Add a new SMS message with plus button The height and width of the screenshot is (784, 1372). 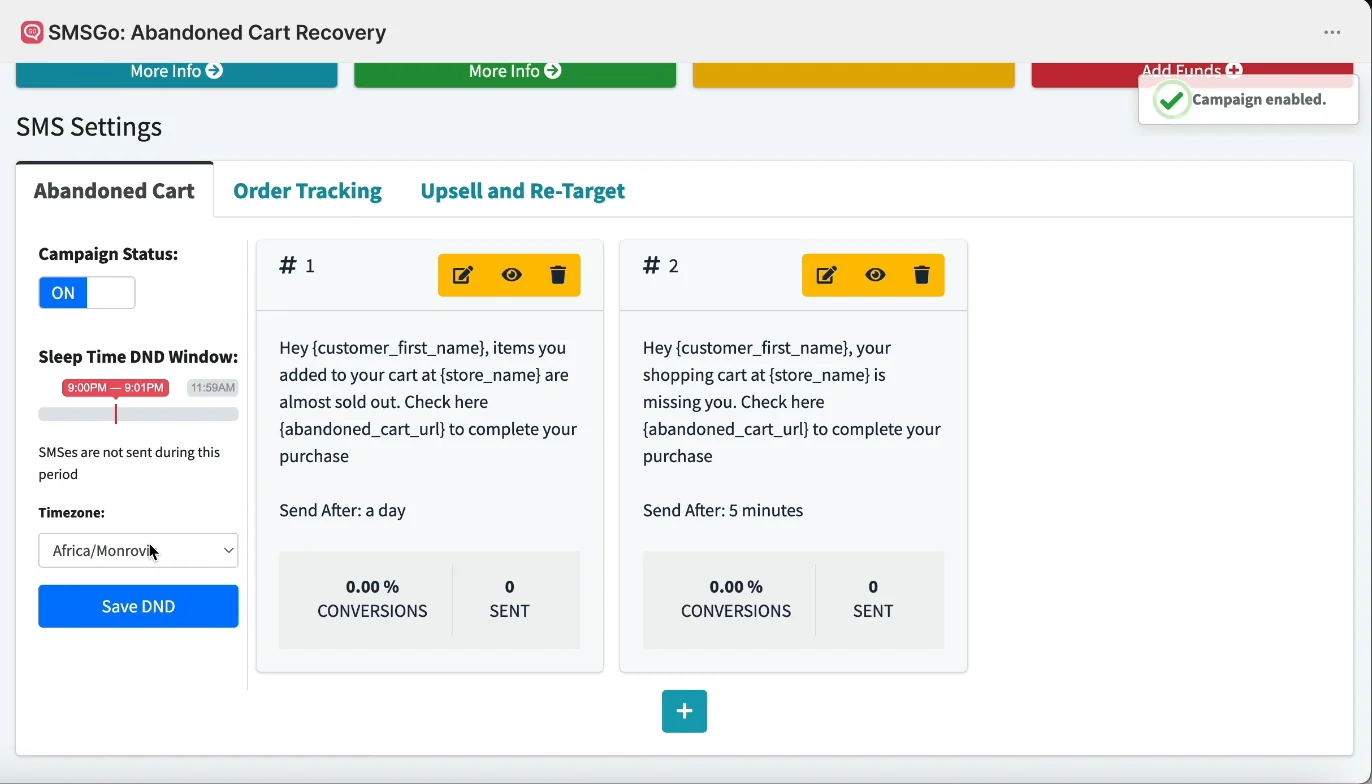[684, 711]
